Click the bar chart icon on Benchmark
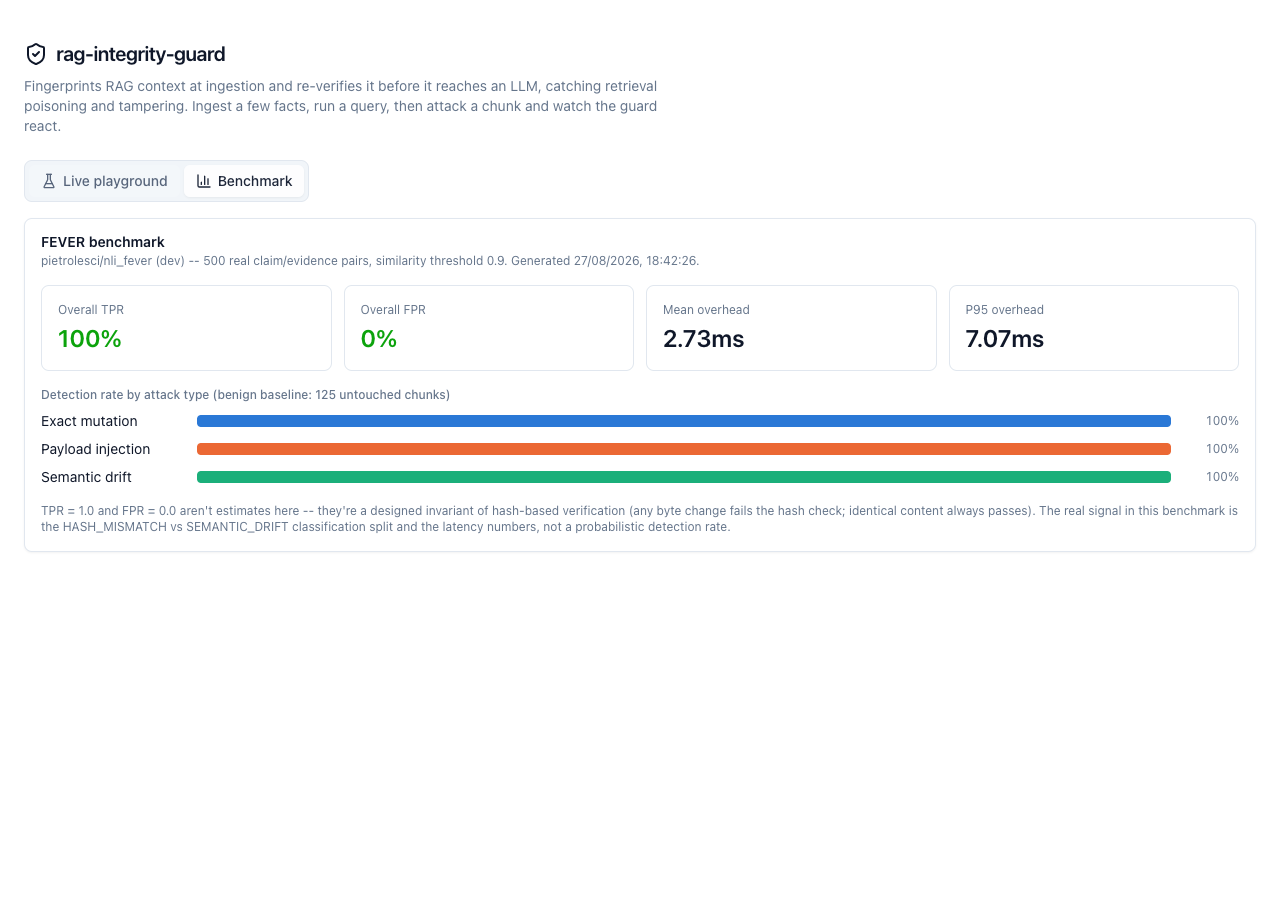This screenshot has height=900, width=1280. click(203, 181)
